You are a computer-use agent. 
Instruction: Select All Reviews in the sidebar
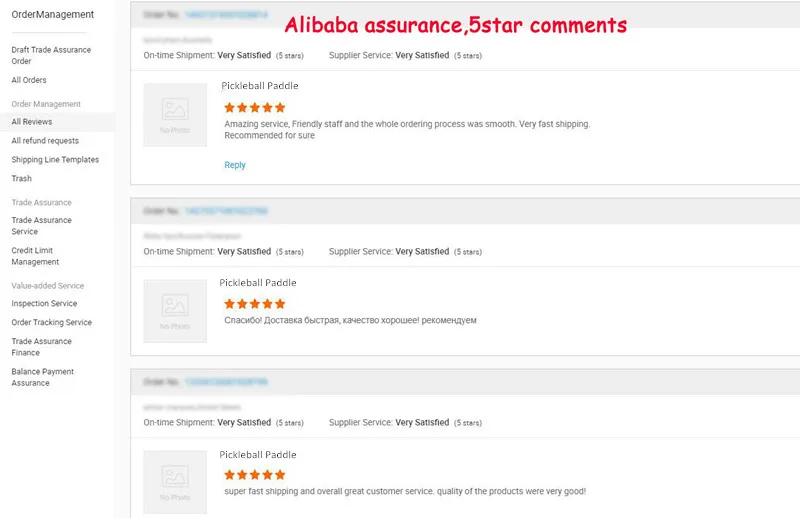[32, 122]
